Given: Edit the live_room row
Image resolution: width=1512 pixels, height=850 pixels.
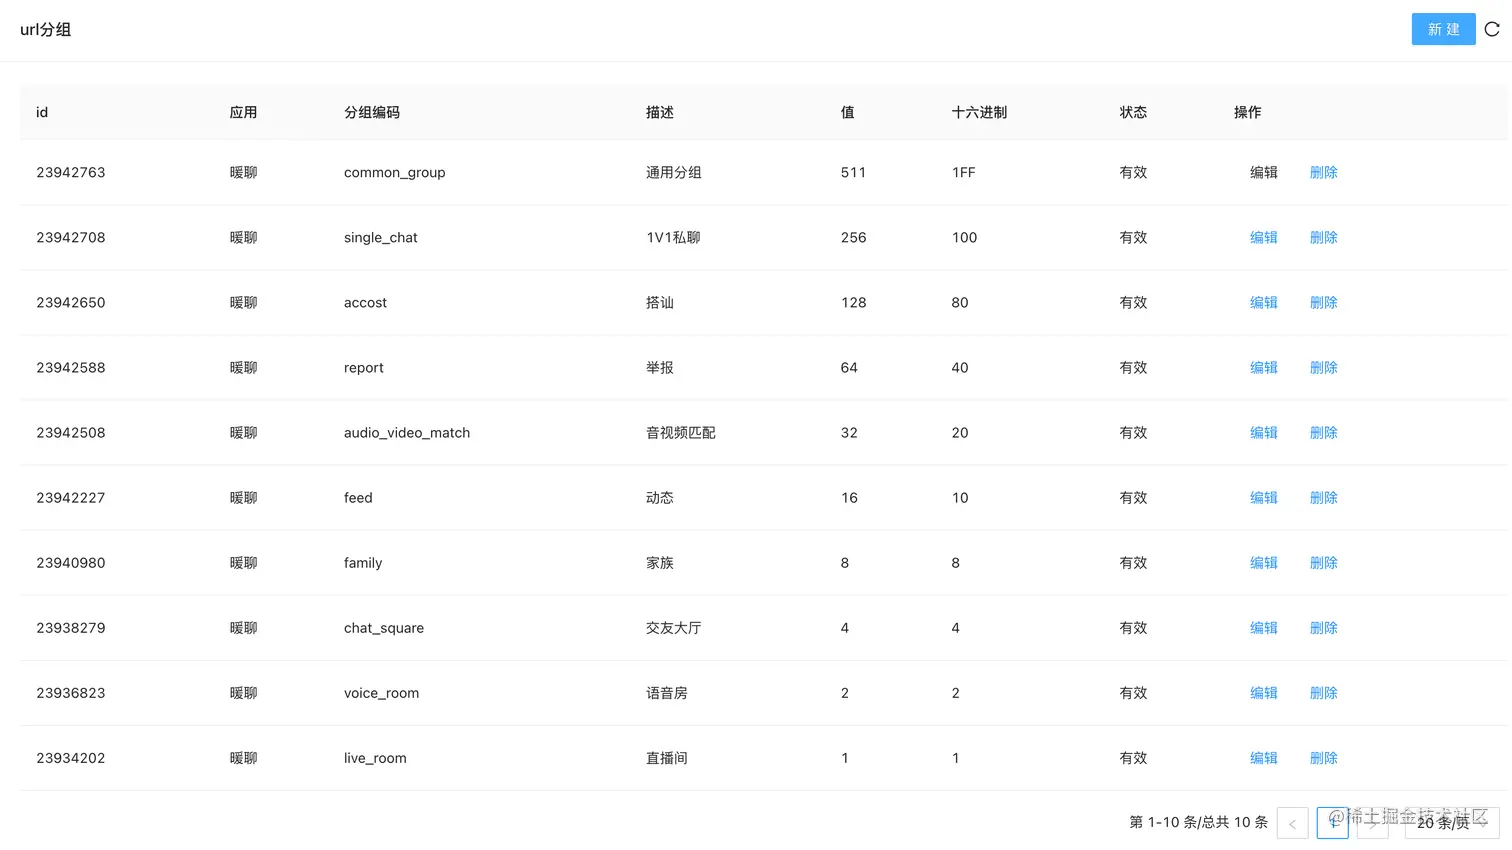Looking at the screenshot, I should [x=1264, y=757].
